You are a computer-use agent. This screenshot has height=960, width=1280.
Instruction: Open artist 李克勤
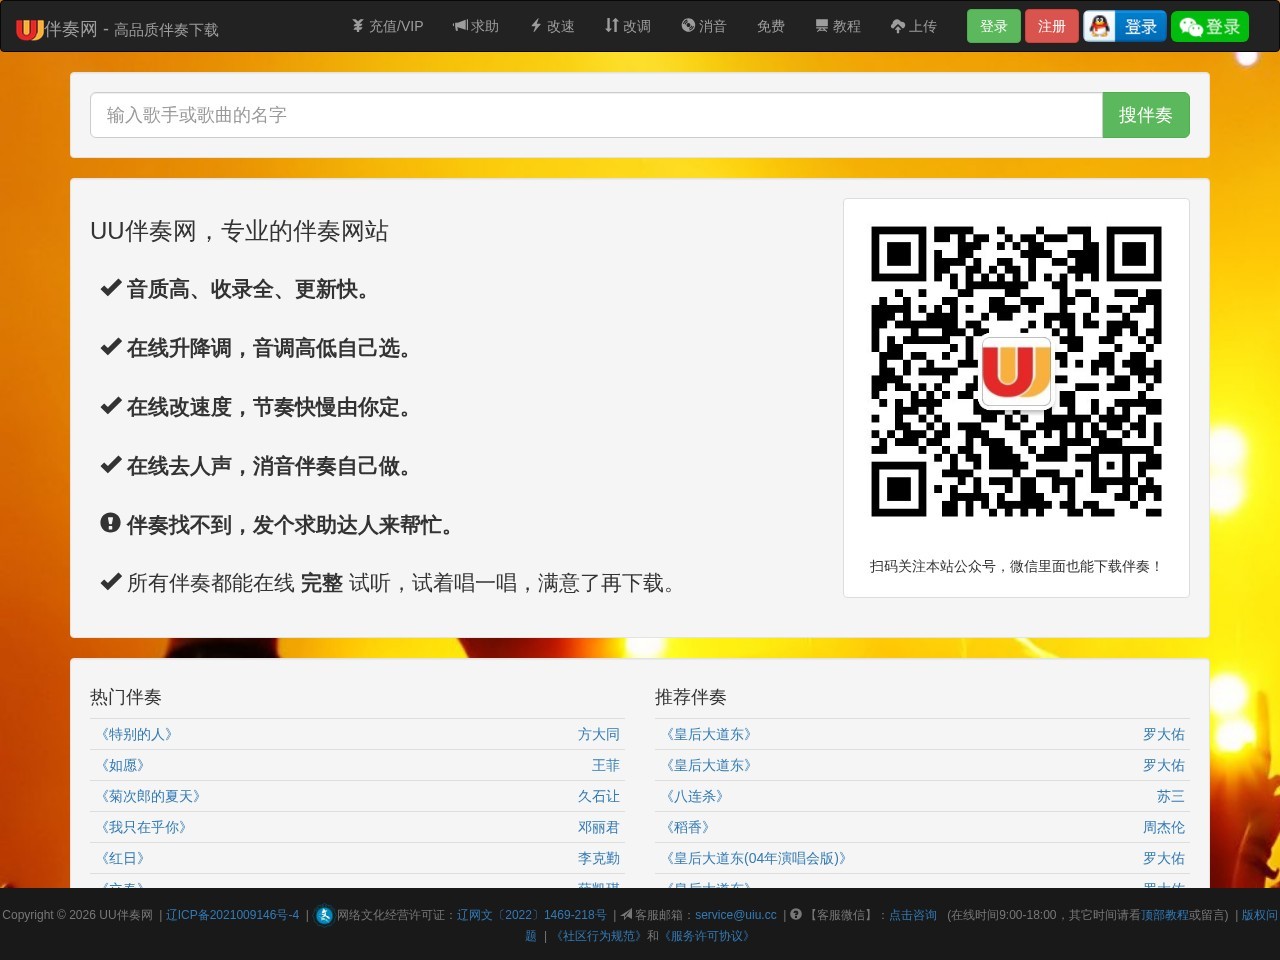[599, 858]
